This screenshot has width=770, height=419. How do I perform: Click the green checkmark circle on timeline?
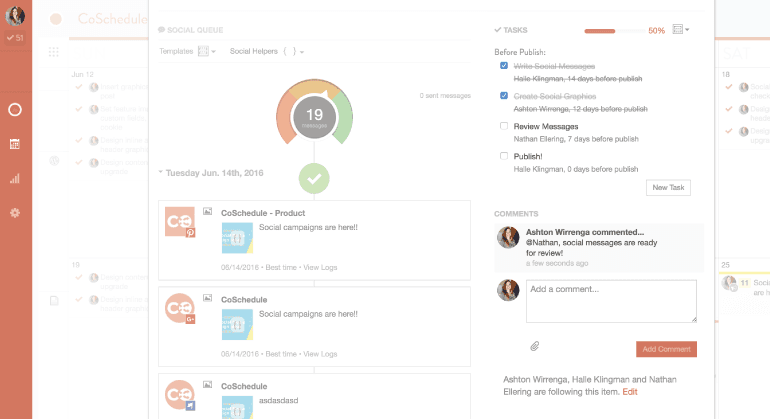coord(314,178)
